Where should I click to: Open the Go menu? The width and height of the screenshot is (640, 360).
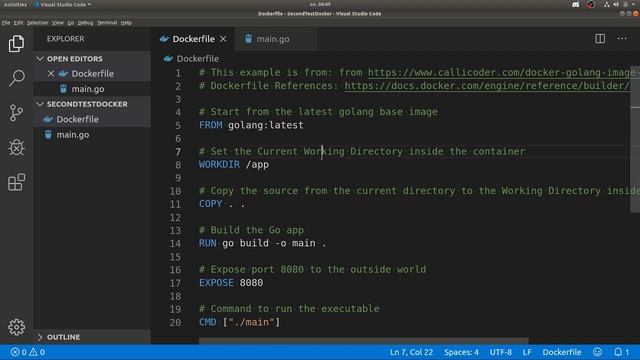71,23
